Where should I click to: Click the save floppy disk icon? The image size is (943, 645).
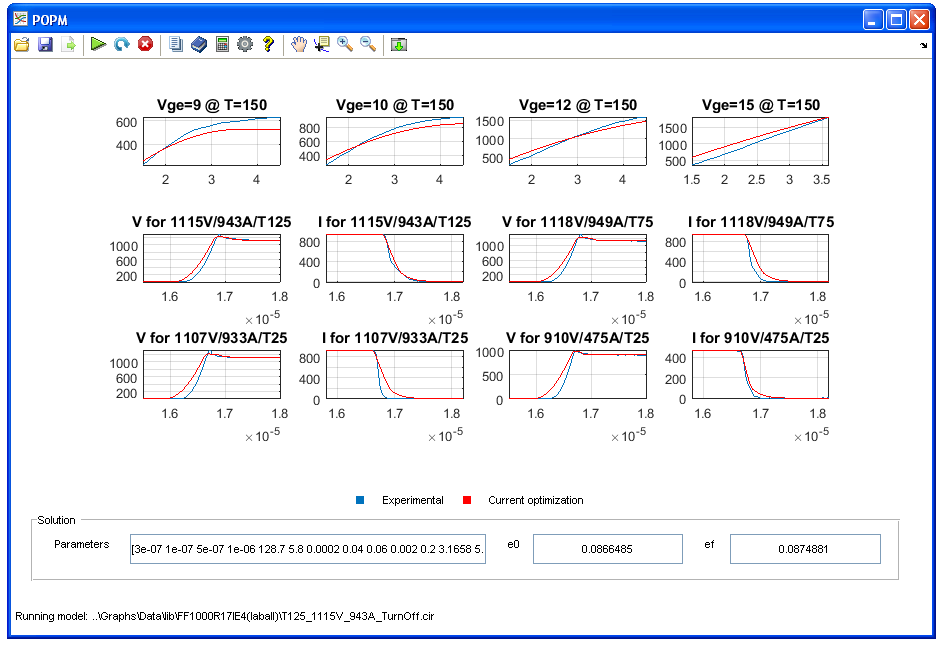click(45, 45)
